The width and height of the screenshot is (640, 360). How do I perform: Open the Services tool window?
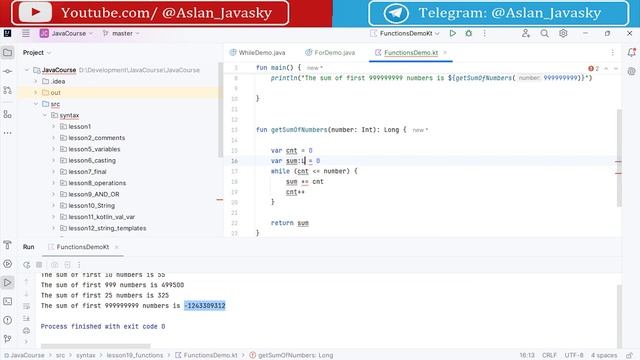[8, 264]
